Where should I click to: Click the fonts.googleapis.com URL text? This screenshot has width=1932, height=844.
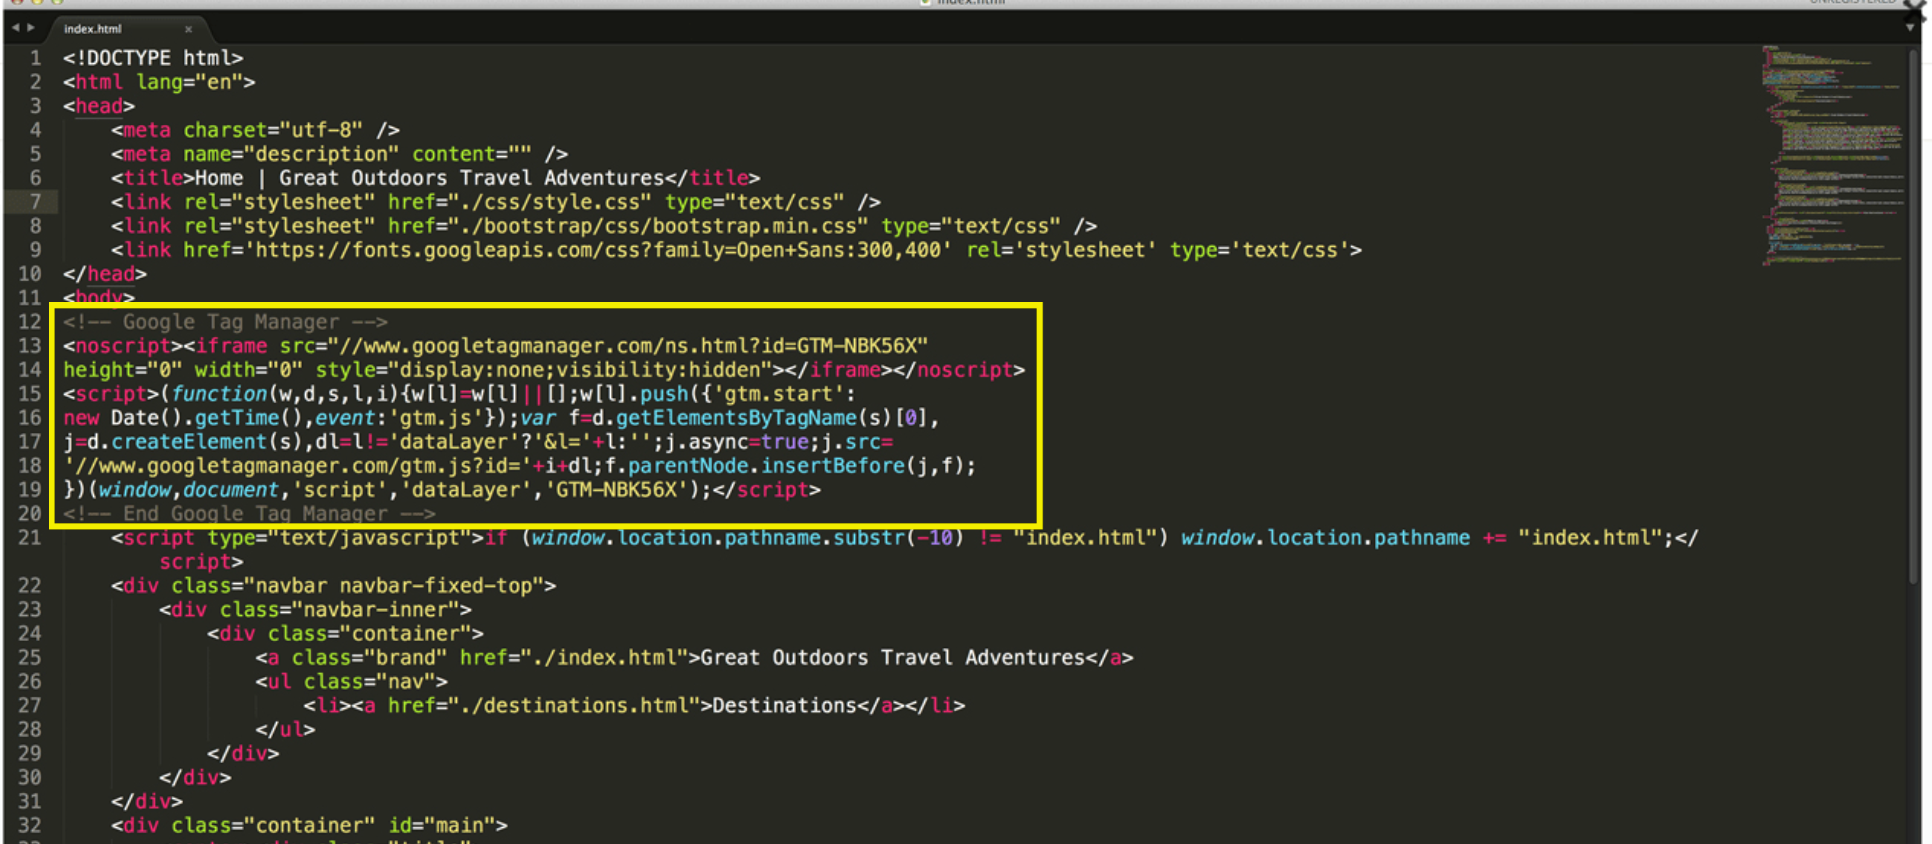click(x=598, y=250)
